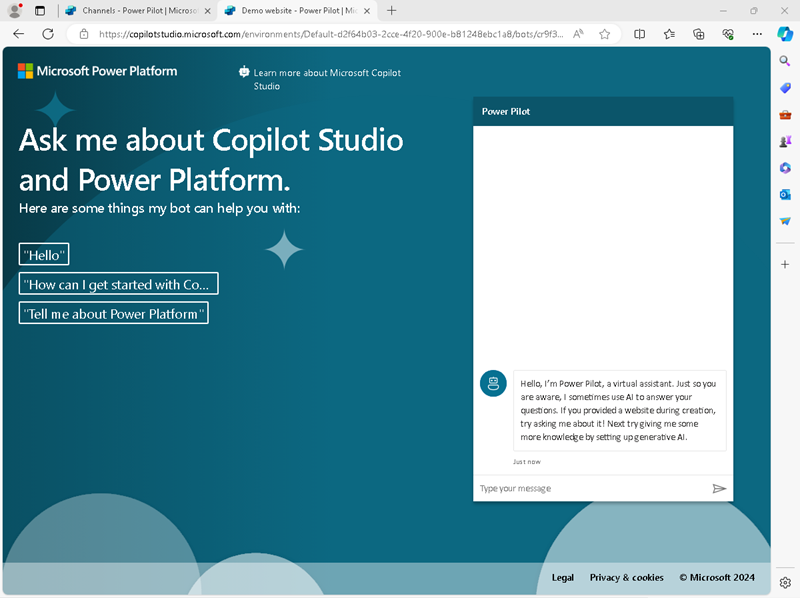Open sidebar Drop paper plane icon

pyautogui.click(x=785, y=221)
